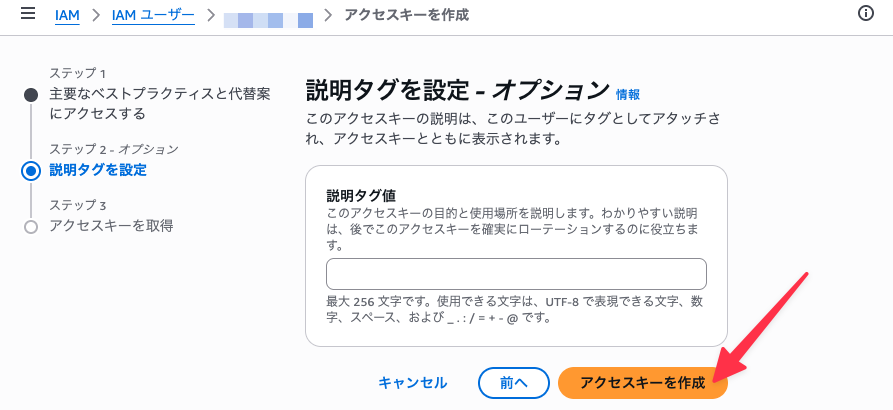
Task: Click the アクセスキーを作成 breadcrumb text
Action: 407,15
